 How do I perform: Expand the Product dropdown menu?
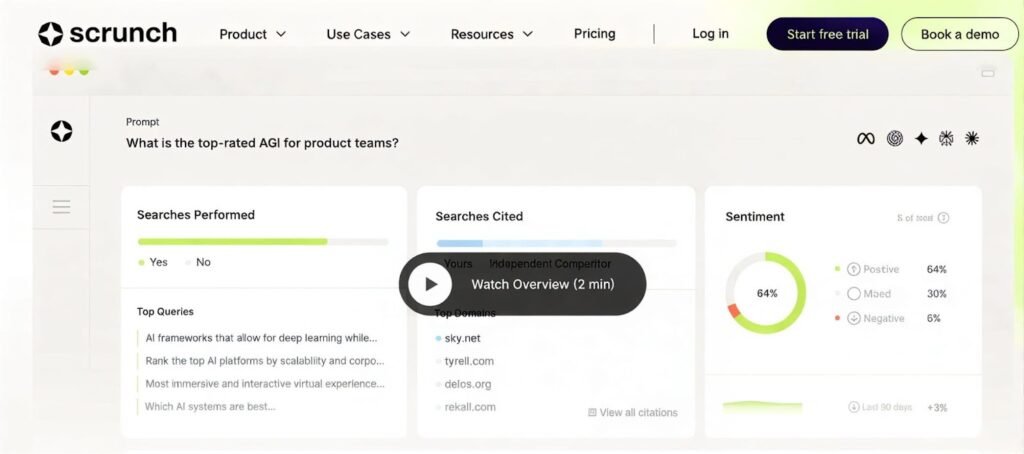(x=252, y=34)
